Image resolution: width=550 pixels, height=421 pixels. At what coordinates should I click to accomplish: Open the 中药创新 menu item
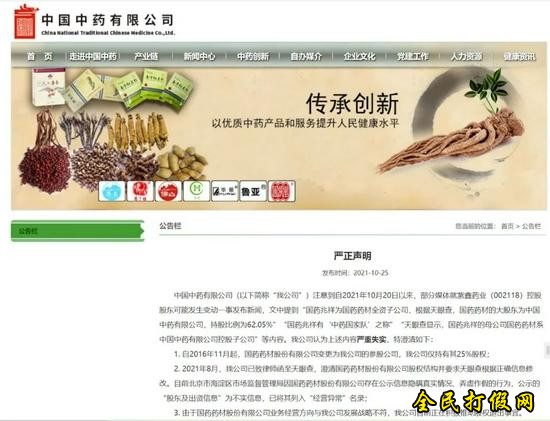(253, 56)
